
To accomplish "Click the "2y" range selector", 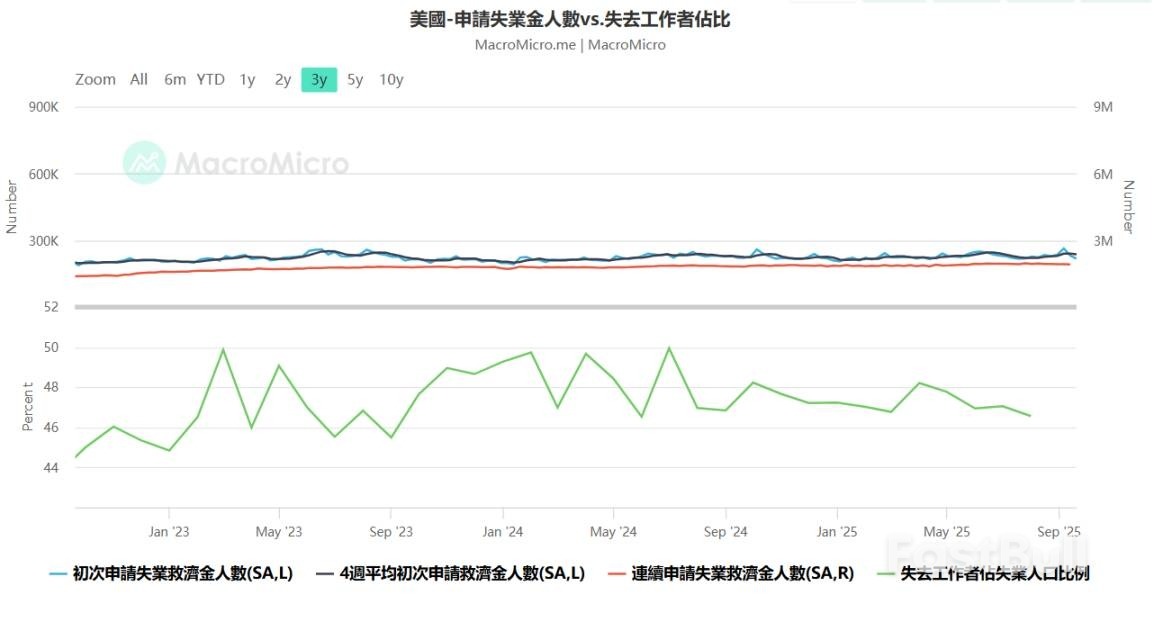I will [282, 79].
